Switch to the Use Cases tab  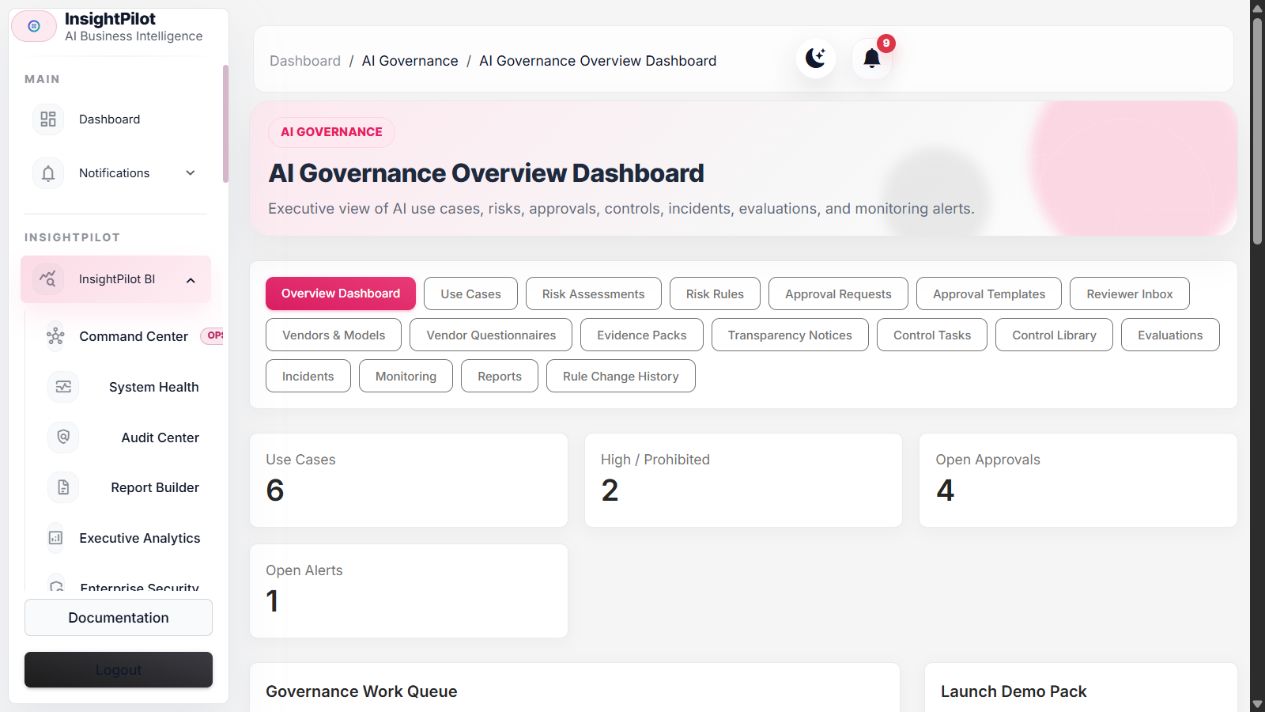[471, 294]
